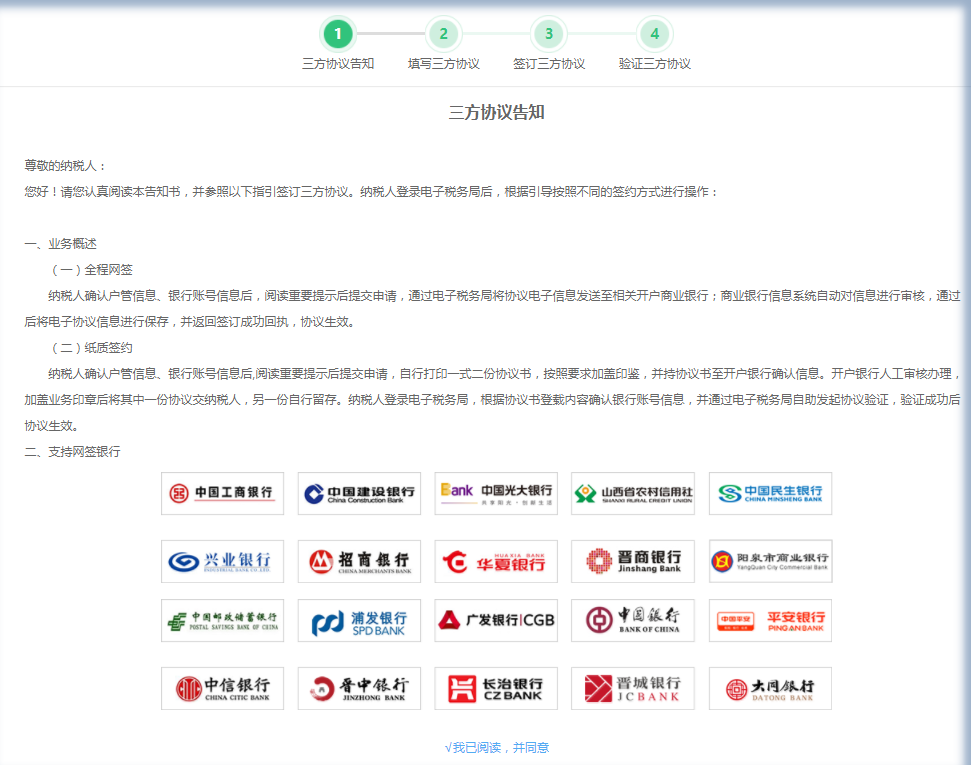972x765 pixels.
Task: Select the SPD Bank 浦发银行 logo
Action: point(359,620)
